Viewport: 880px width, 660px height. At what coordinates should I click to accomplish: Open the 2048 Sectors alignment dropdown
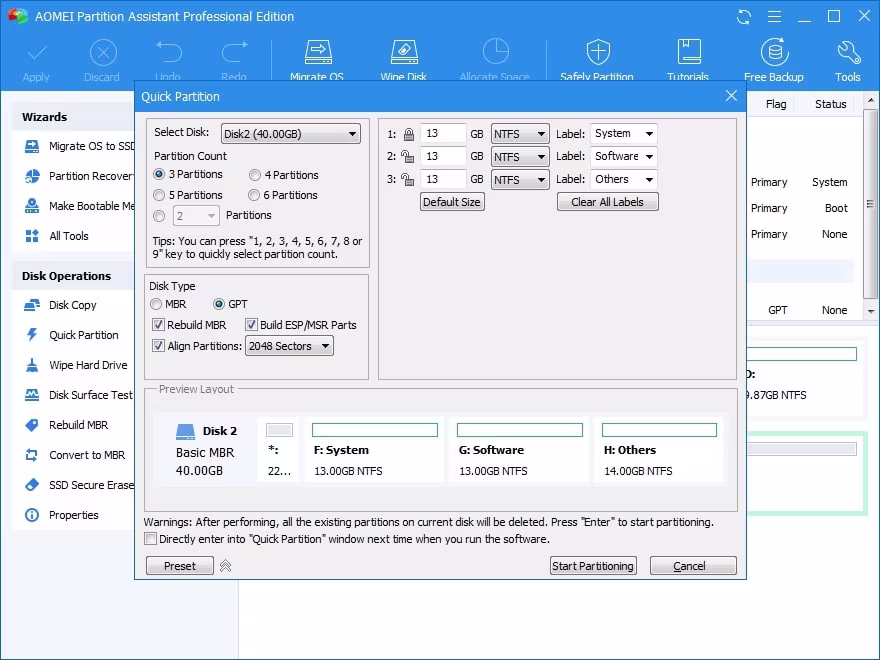pyautogui.click(x=289, y=346)
